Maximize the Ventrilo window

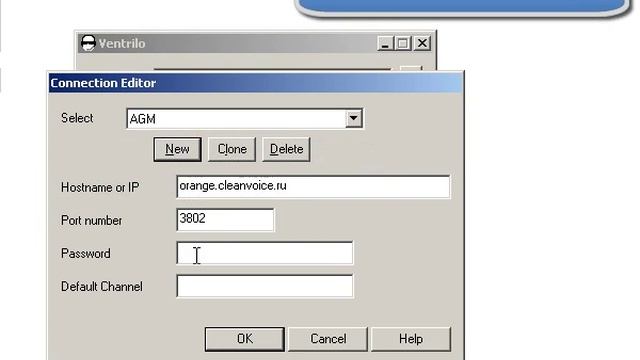pos(402,43)
